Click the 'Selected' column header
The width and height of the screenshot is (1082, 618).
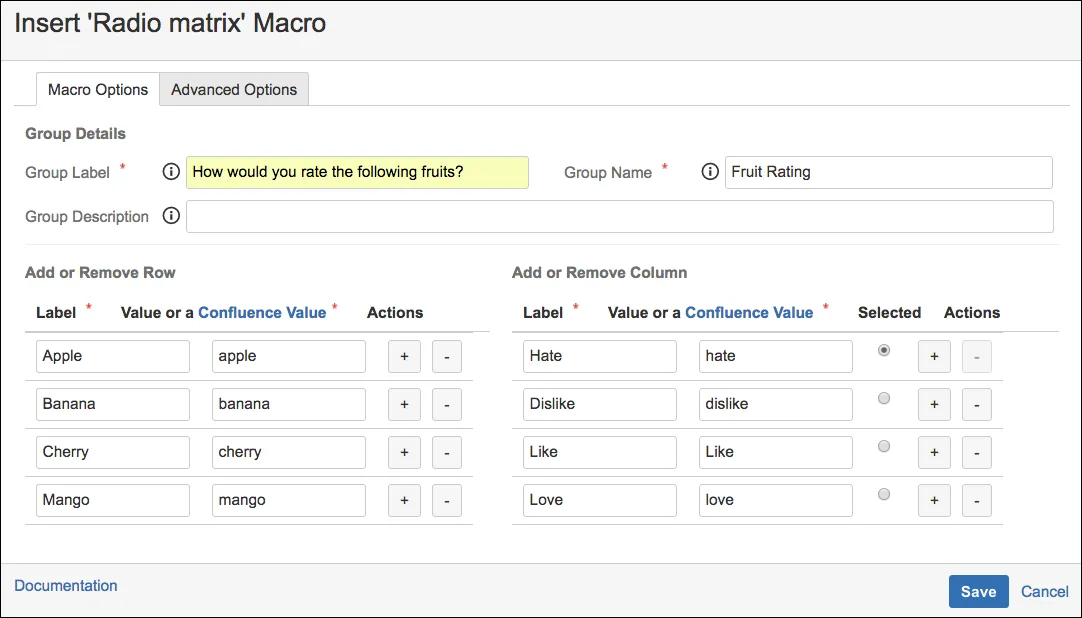click(889, 312)
